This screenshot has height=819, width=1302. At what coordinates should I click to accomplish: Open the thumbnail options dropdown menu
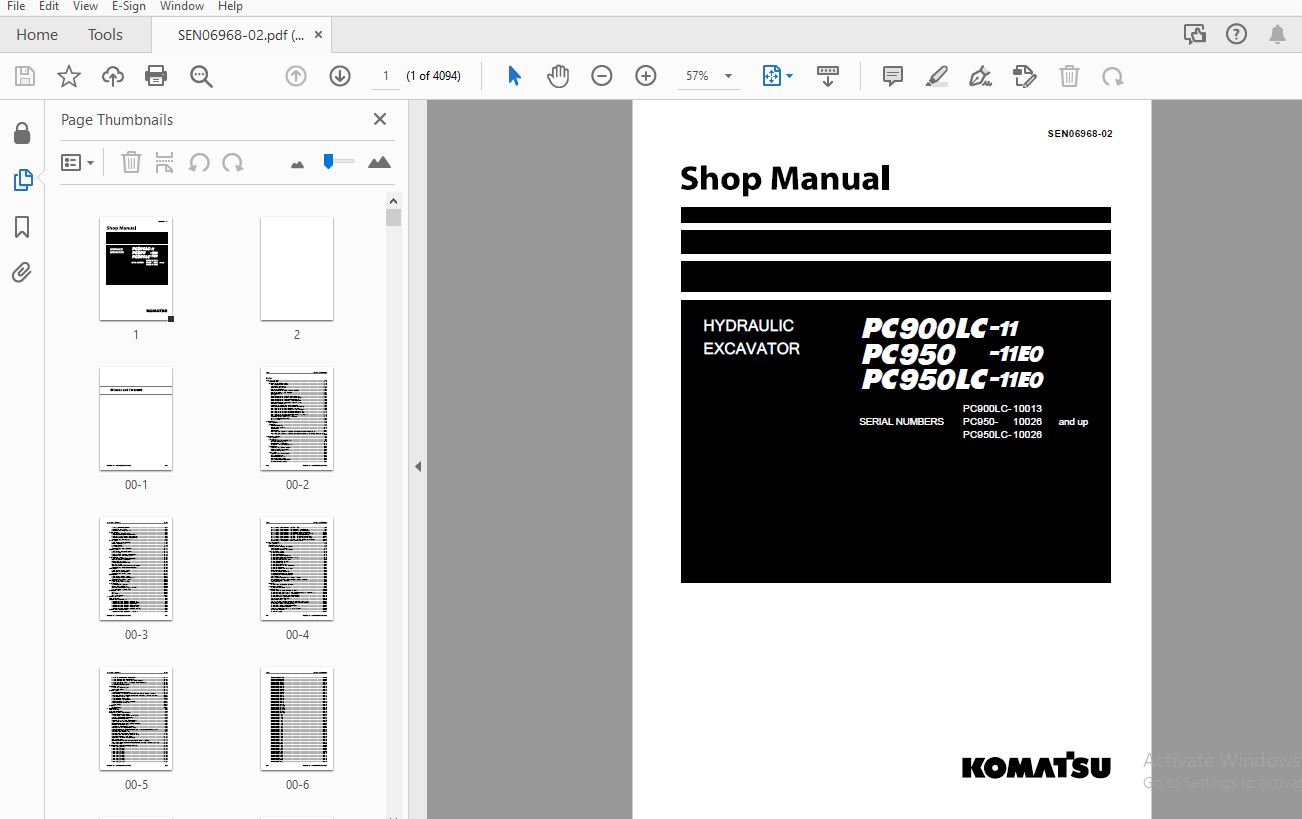tap(77, 162)
